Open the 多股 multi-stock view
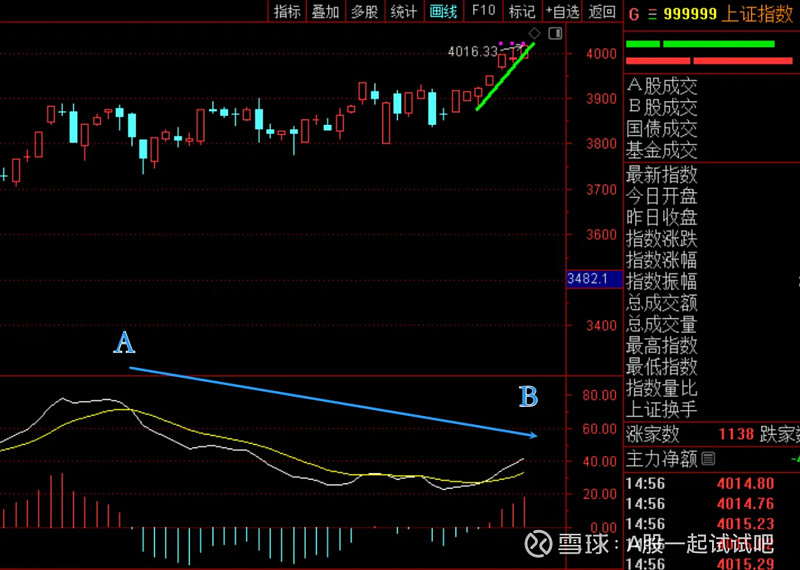800x570 pixels. point(365,12)
